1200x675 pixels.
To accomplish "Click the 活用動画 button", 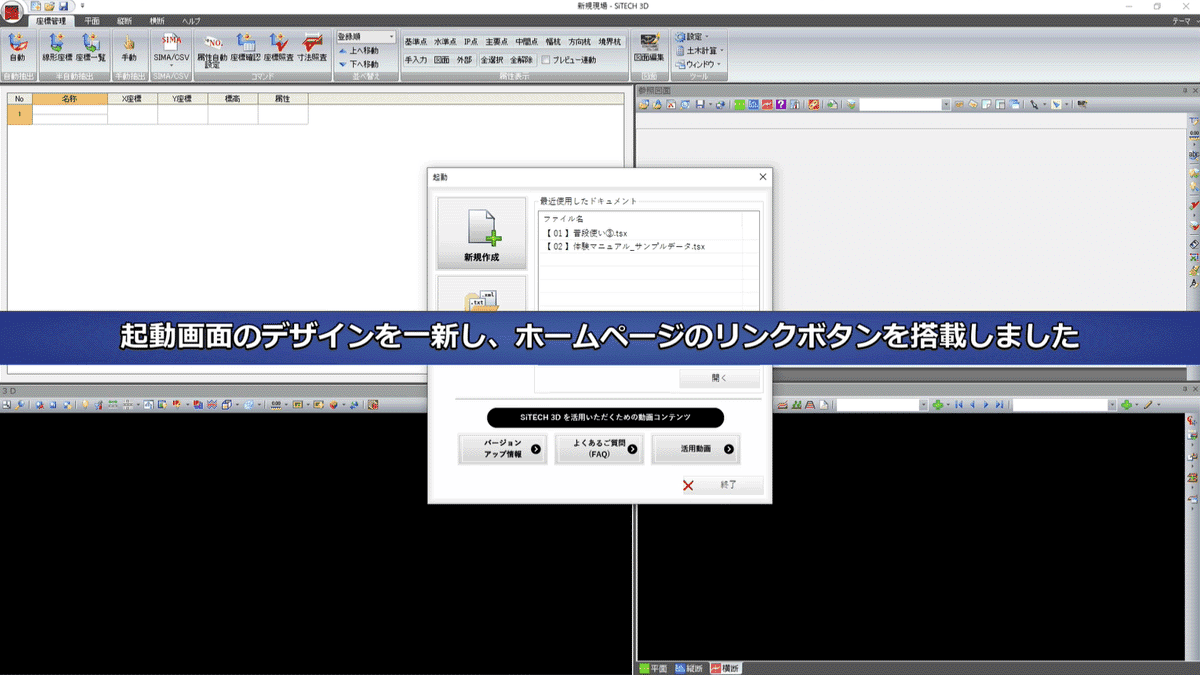I will click(696, 449).
